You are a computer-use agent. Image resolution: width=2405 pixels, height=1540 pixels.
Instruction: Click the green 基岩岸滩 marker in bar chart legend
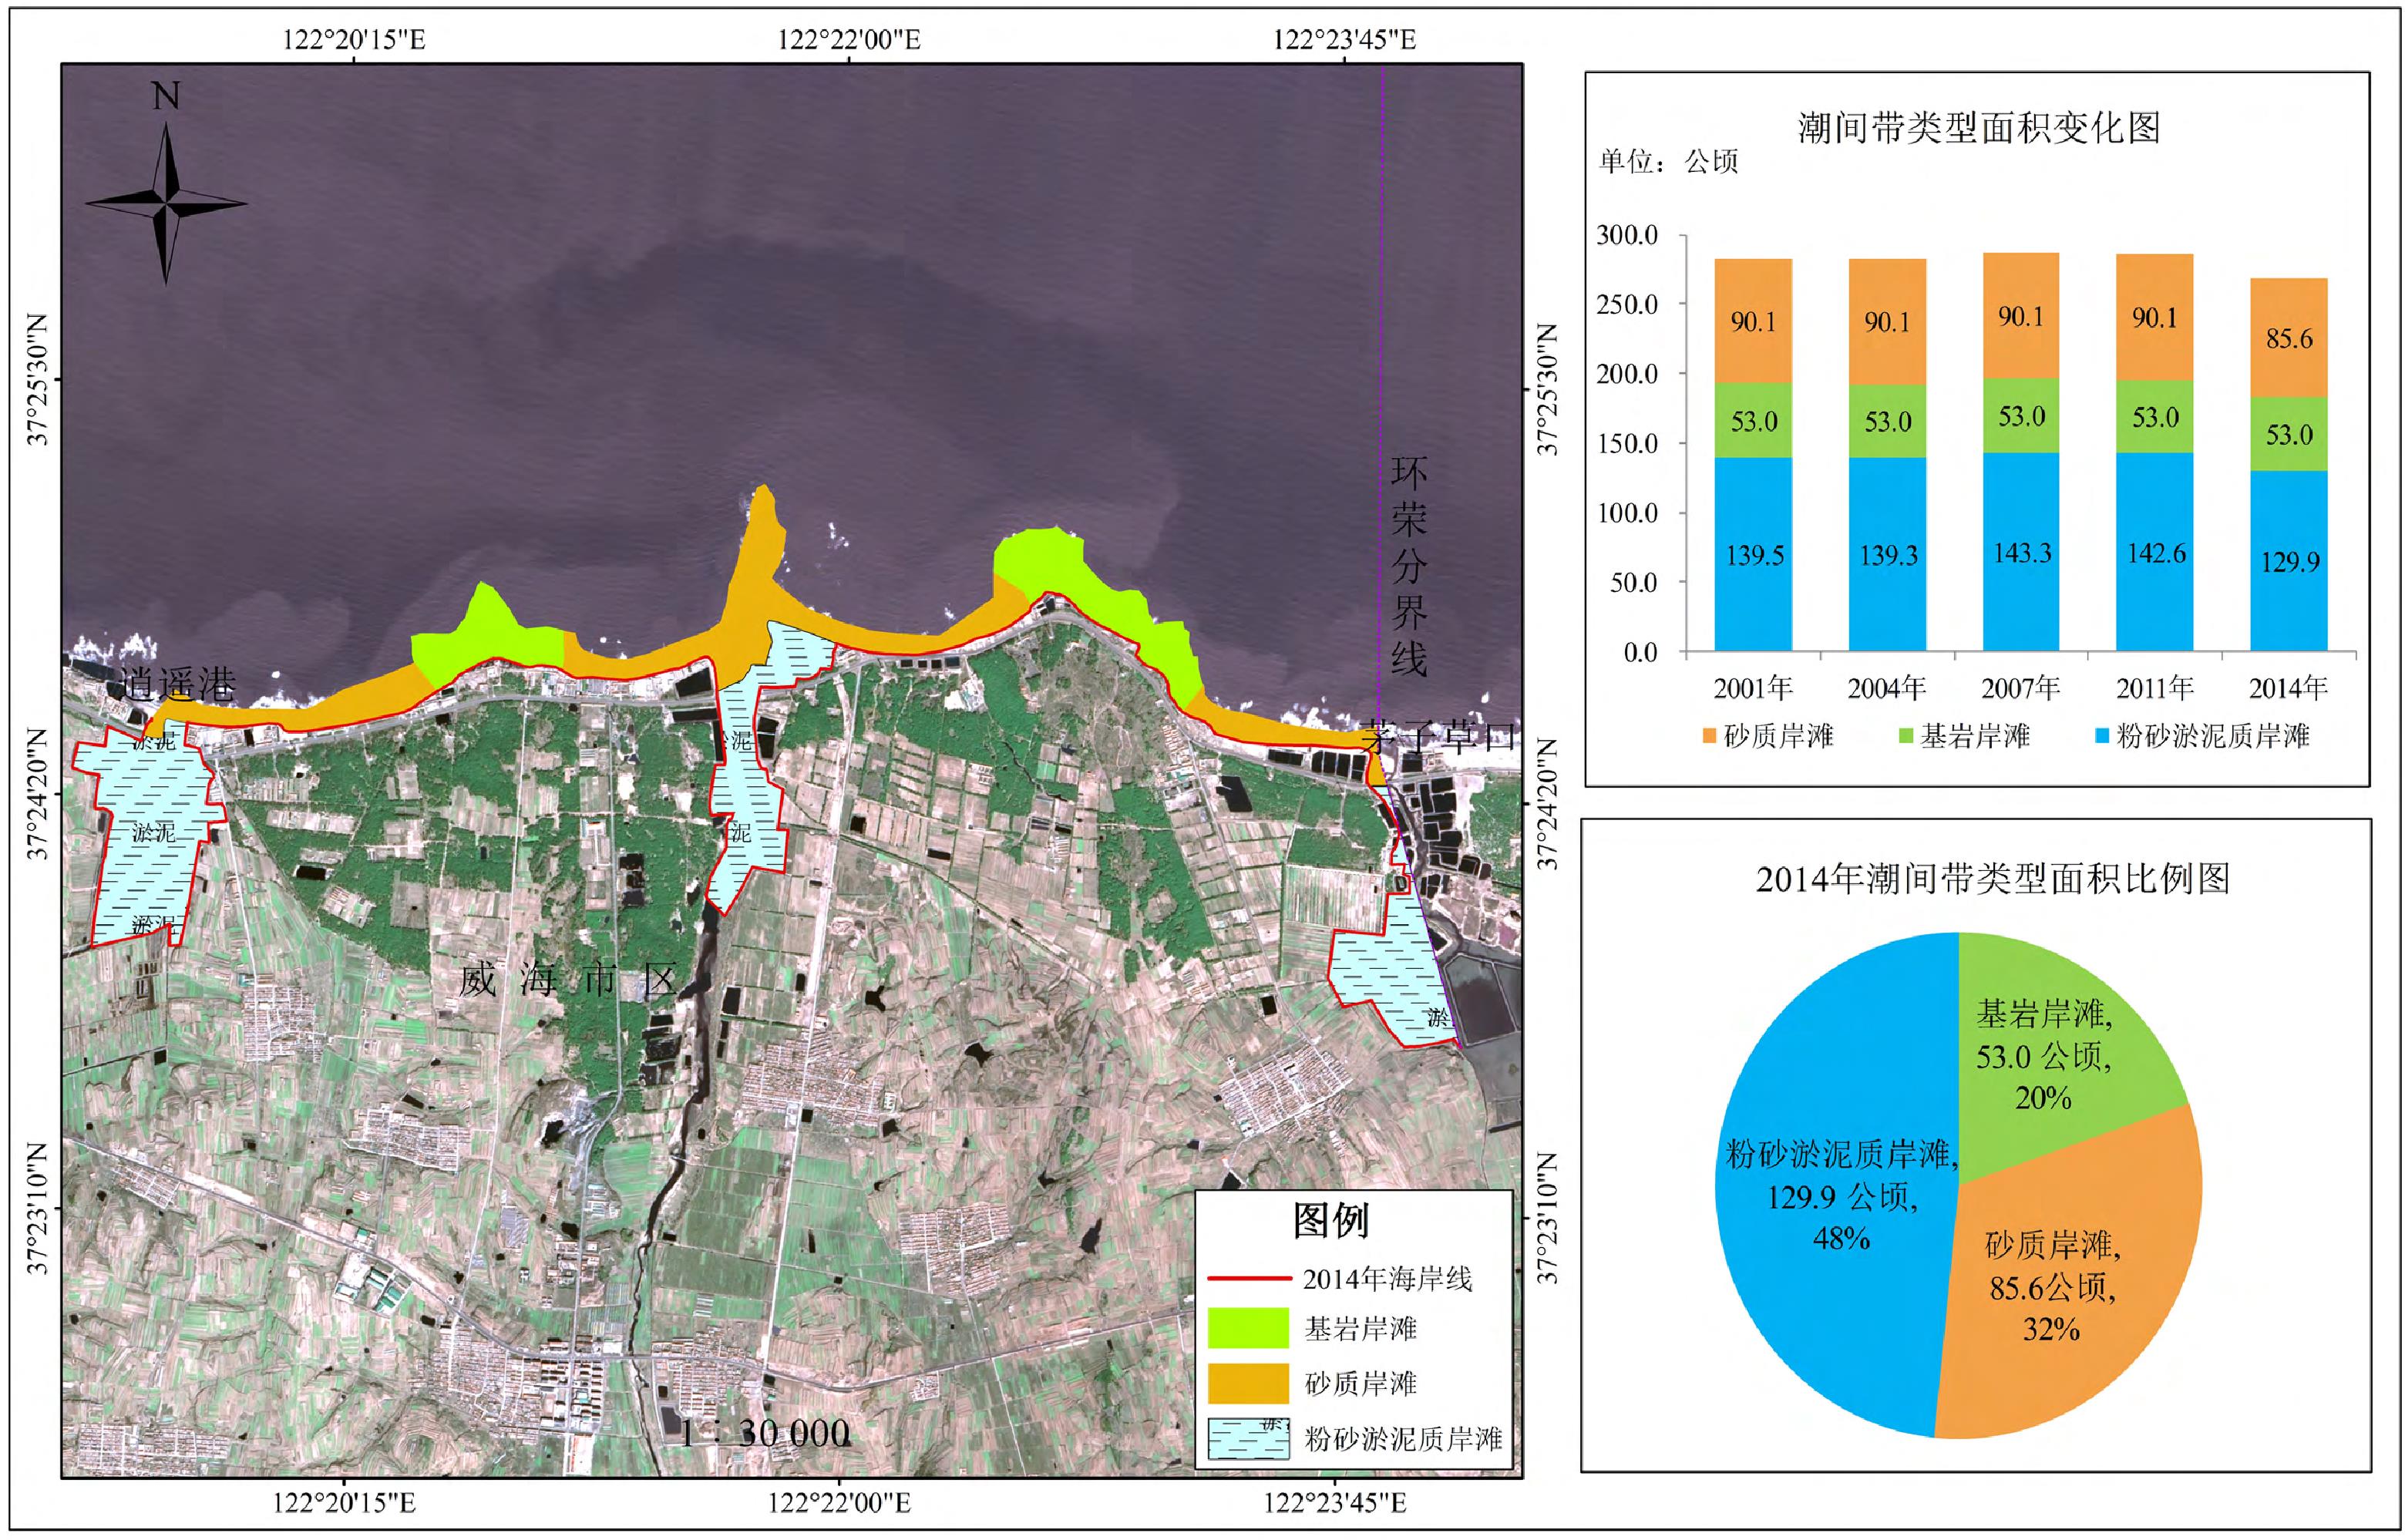pyautogui.click(x=1906, y=736)
